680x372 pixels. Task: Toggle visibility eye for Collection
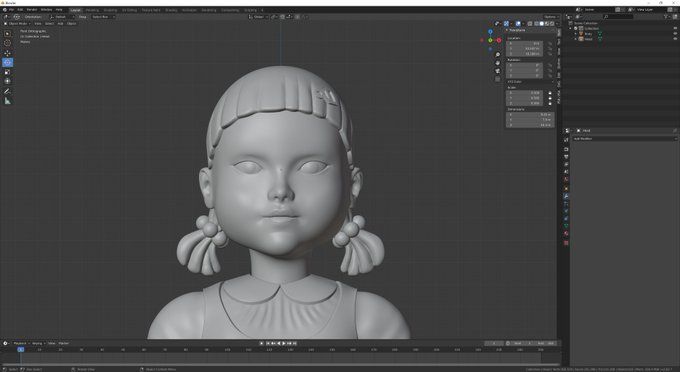coord(675,28)
